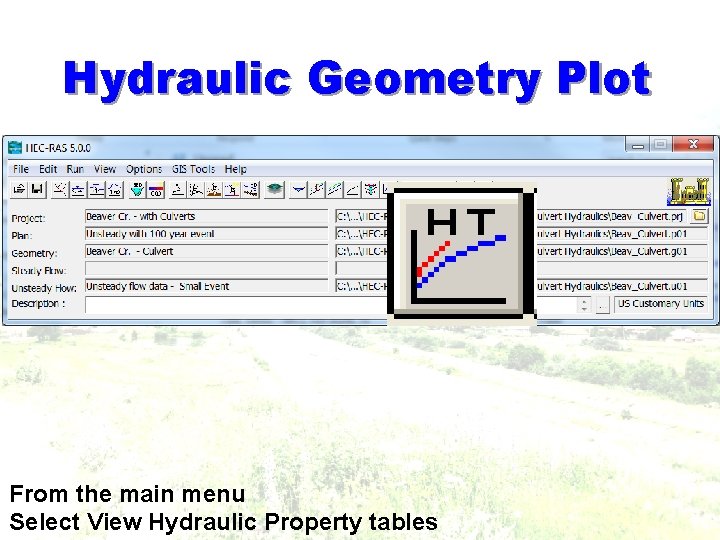Click the description scroll stepper arrows
The width and height of the screenshot is (720, 540).
click(584, 304)
